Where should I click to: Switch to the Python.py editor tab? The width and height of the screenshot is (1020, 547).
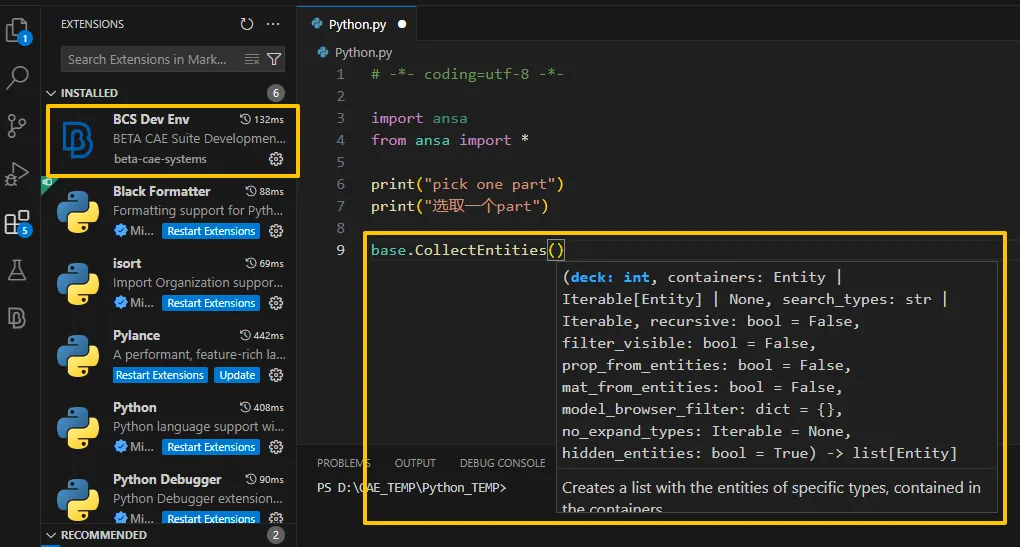click(357, 24)
